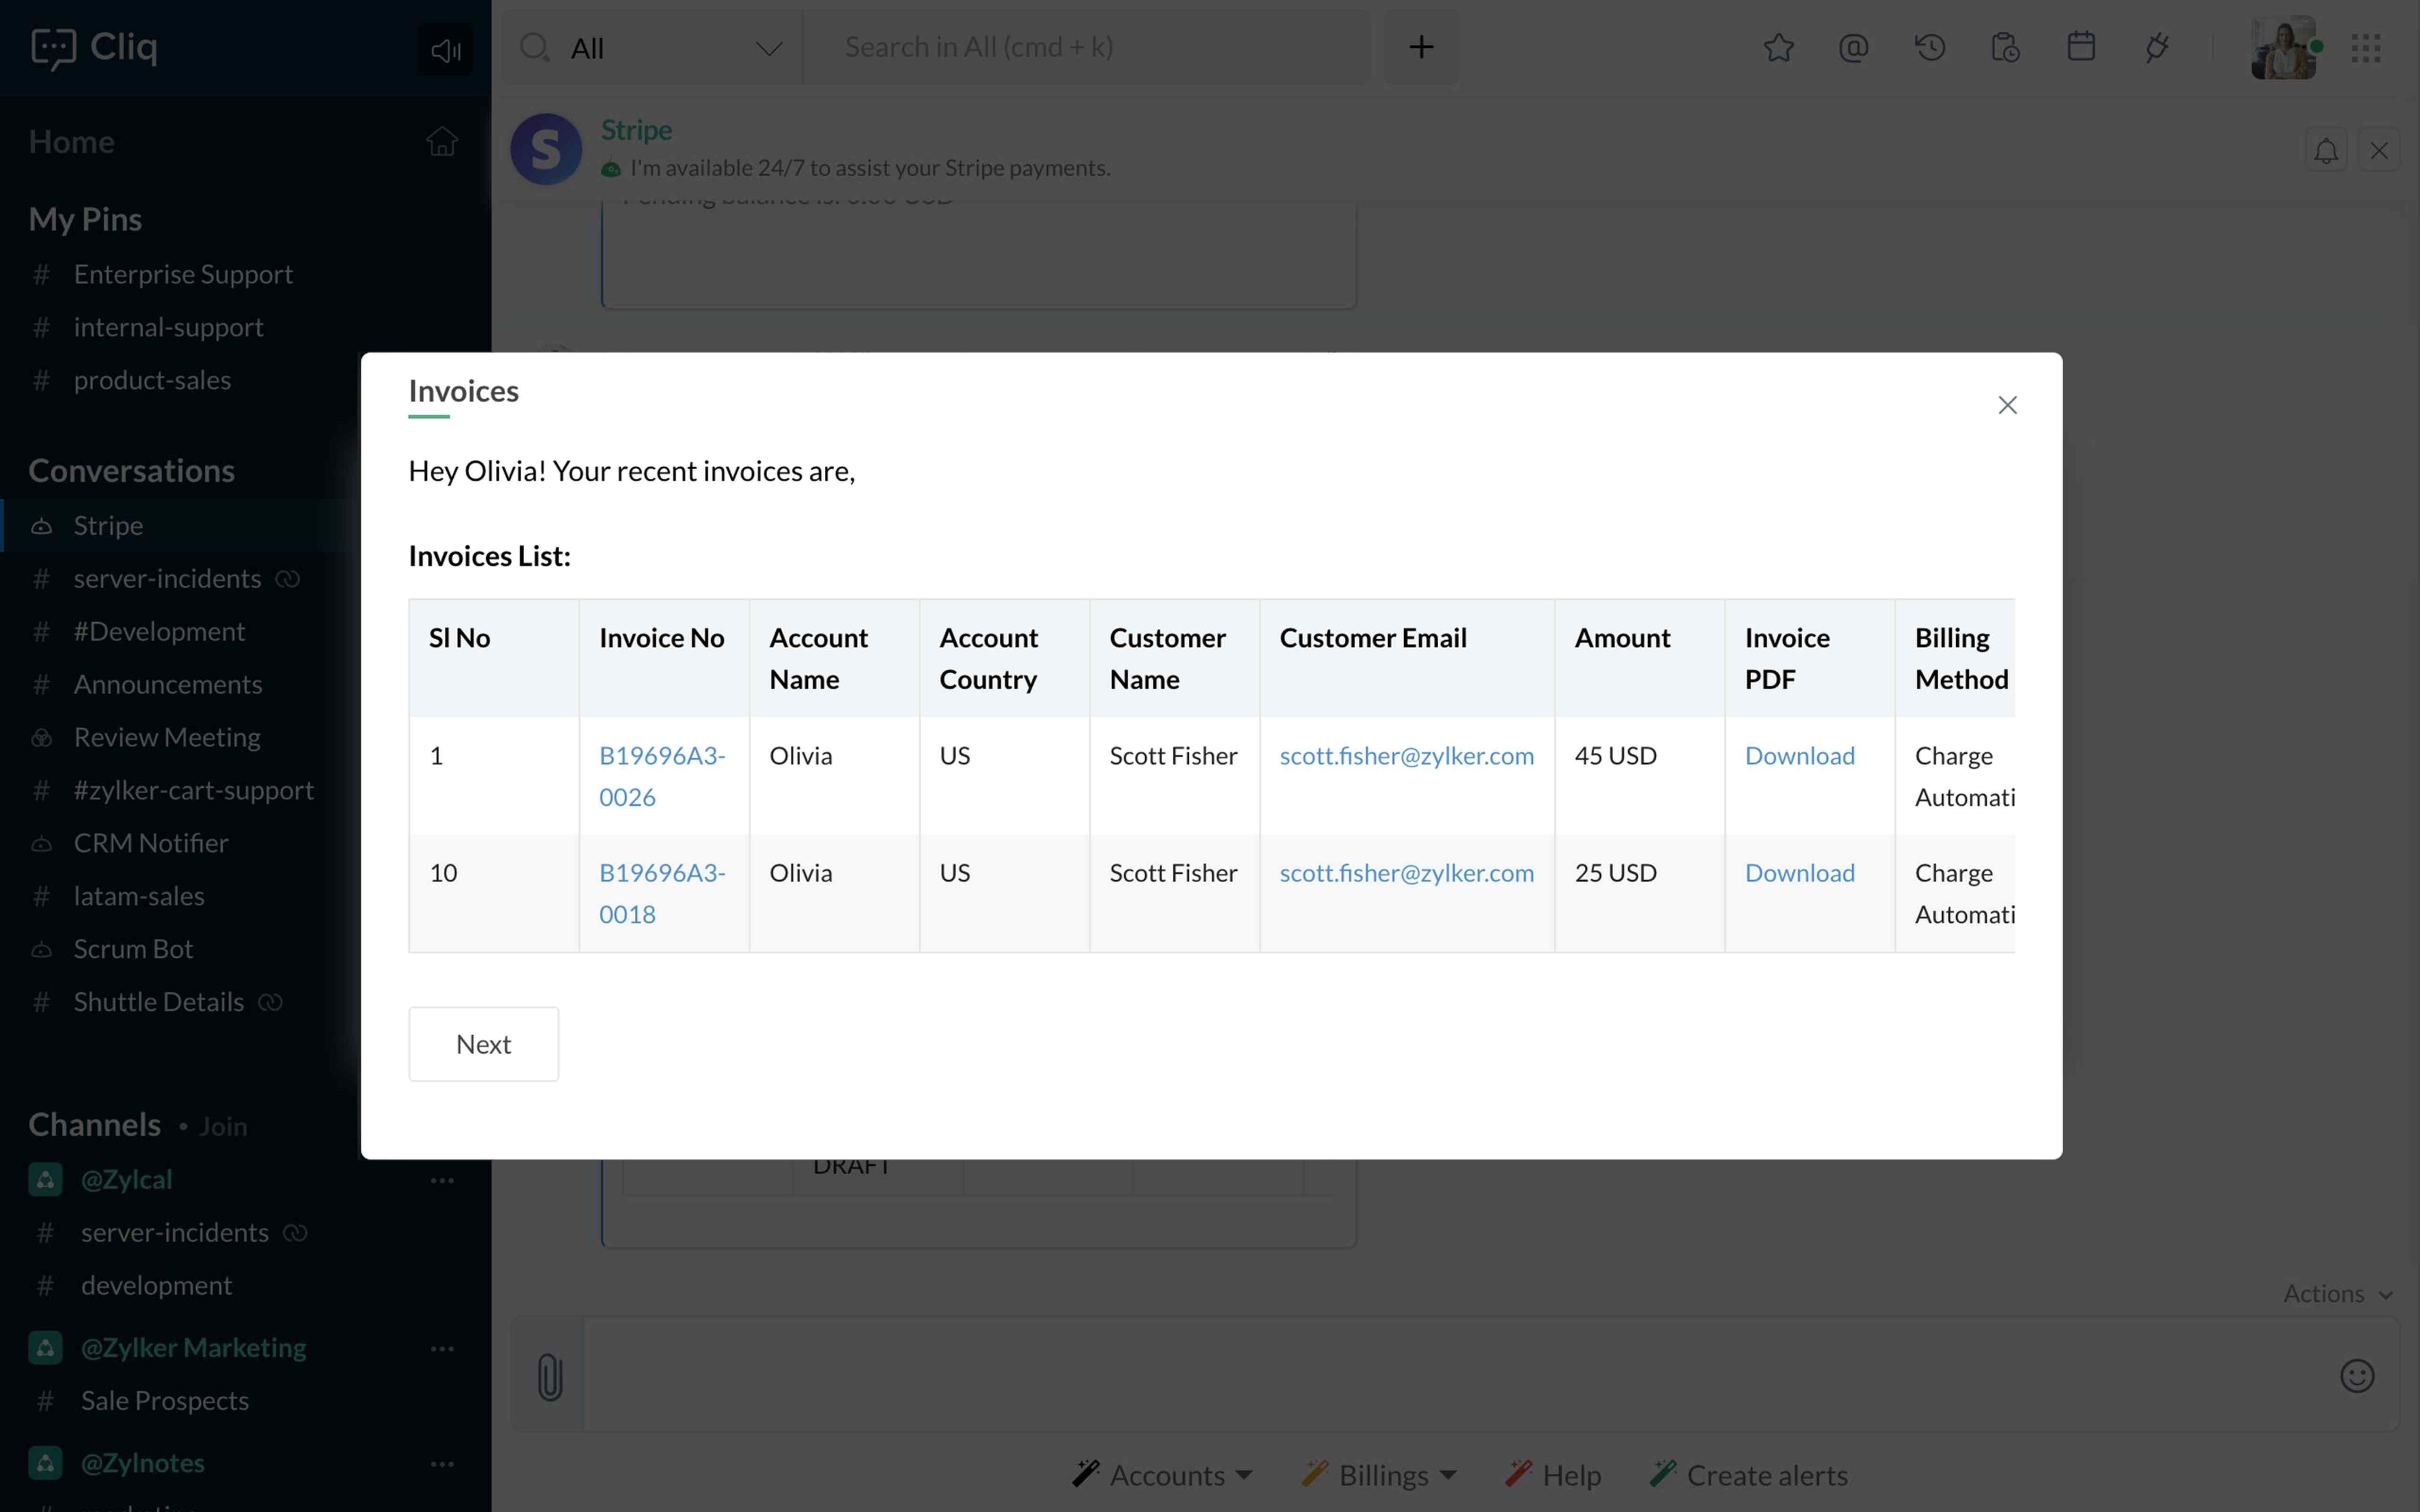
Task: Open product-sales pinned channel
Action: click(x=152, y=380)
